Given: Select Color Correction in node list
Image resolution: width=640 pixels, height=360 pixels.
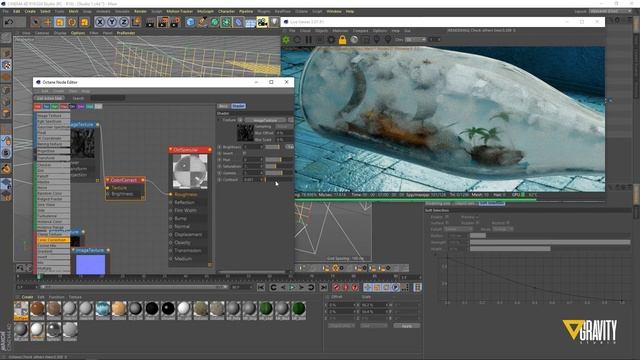Looking at the screenshot, I should pyautogui.click(x=53, y=240).
